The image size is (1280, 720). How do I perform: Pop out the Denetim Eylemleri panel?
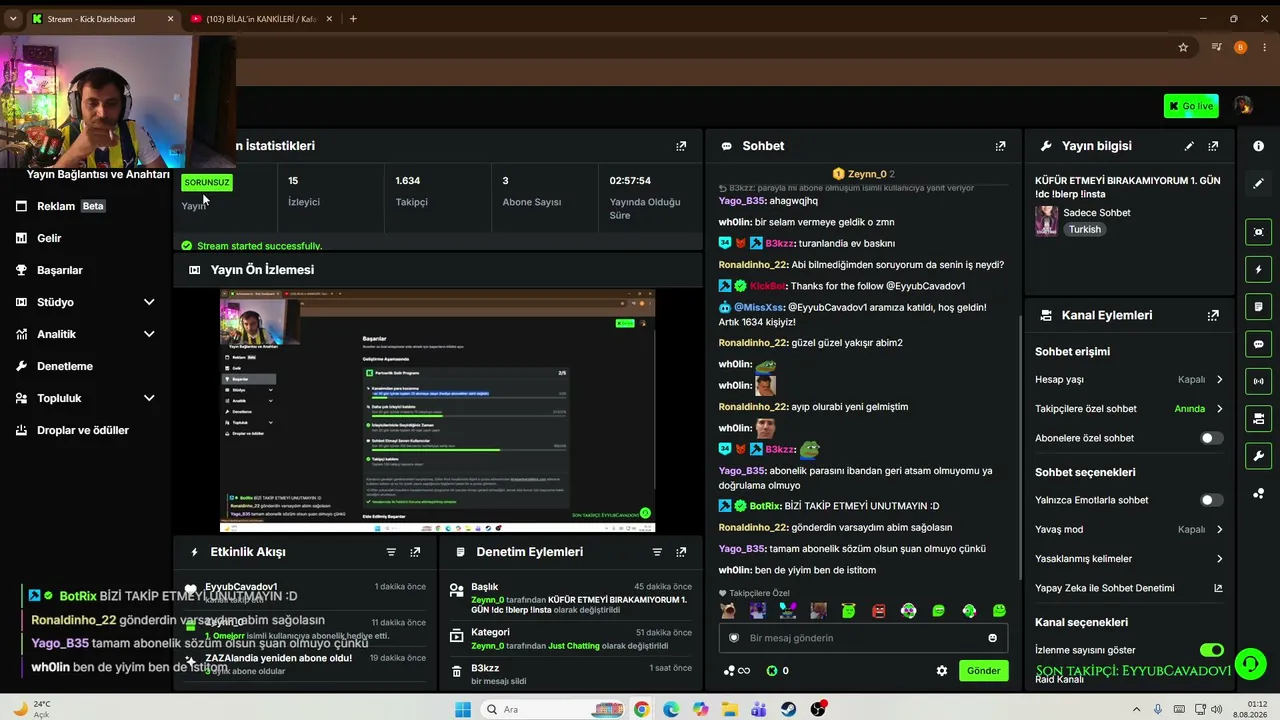tap(681, 552)
